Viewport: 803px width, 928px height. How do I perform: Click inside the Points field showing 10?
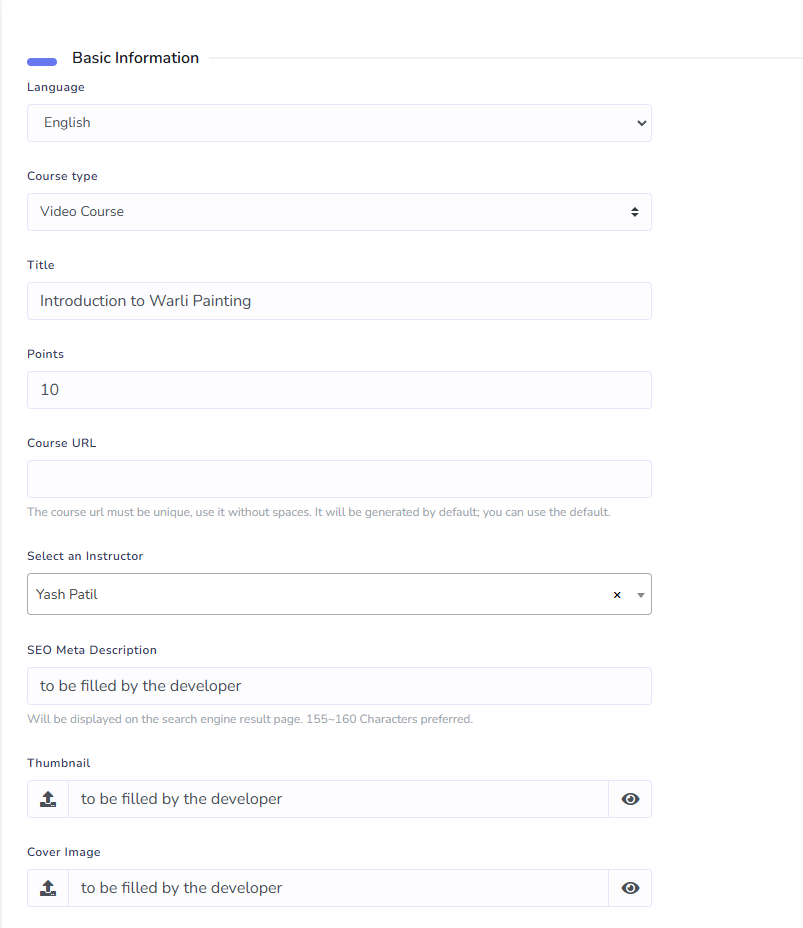(340, 390)
